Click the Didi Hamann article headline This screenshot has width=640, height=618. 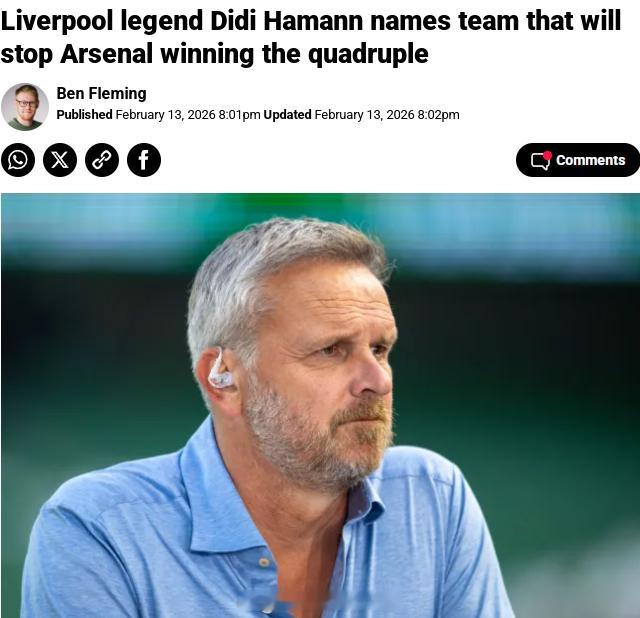point(311,37)
